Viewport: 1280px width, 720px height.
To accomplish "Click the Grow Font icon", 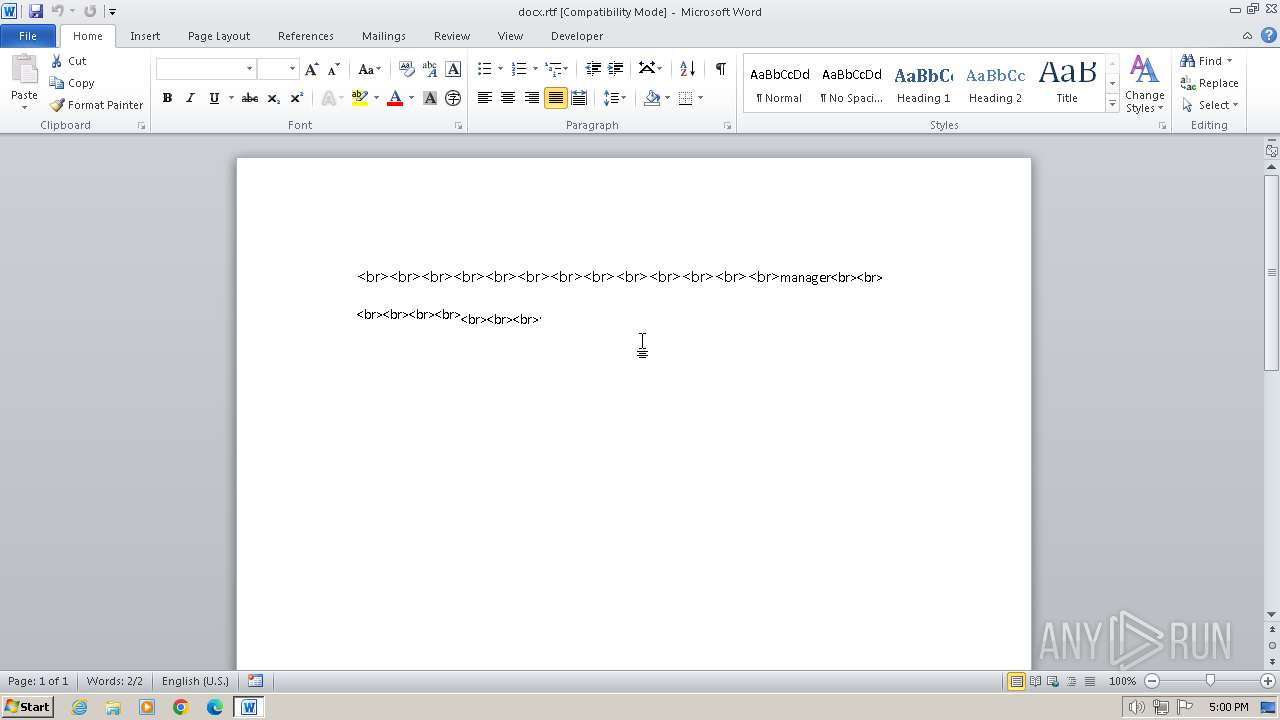I will coord(311,69).
